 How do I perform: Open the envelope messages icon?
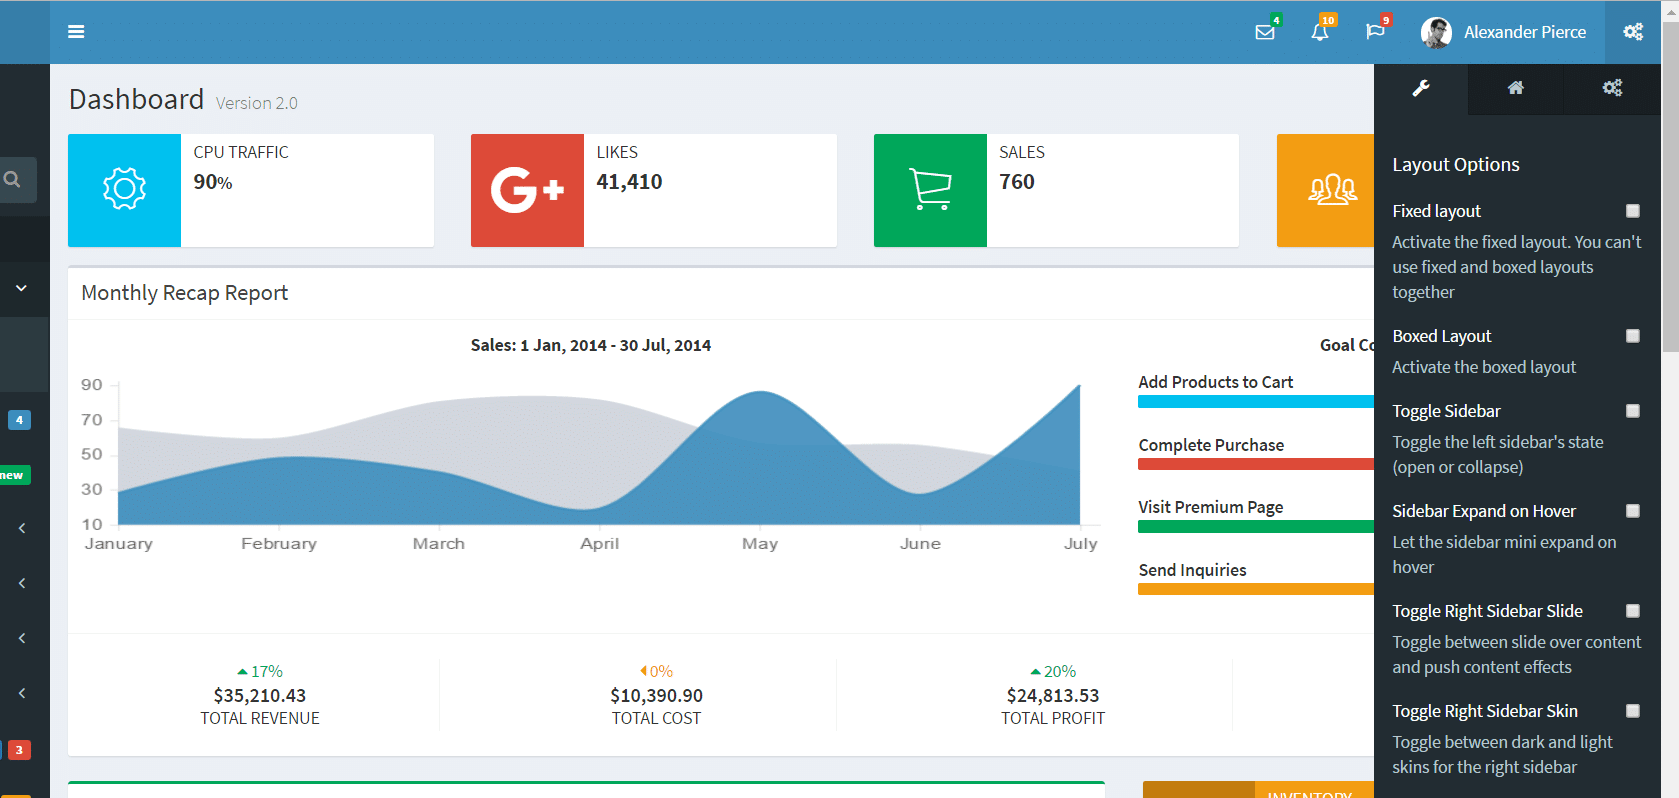pyautogui.click(x=1265, y=32)
